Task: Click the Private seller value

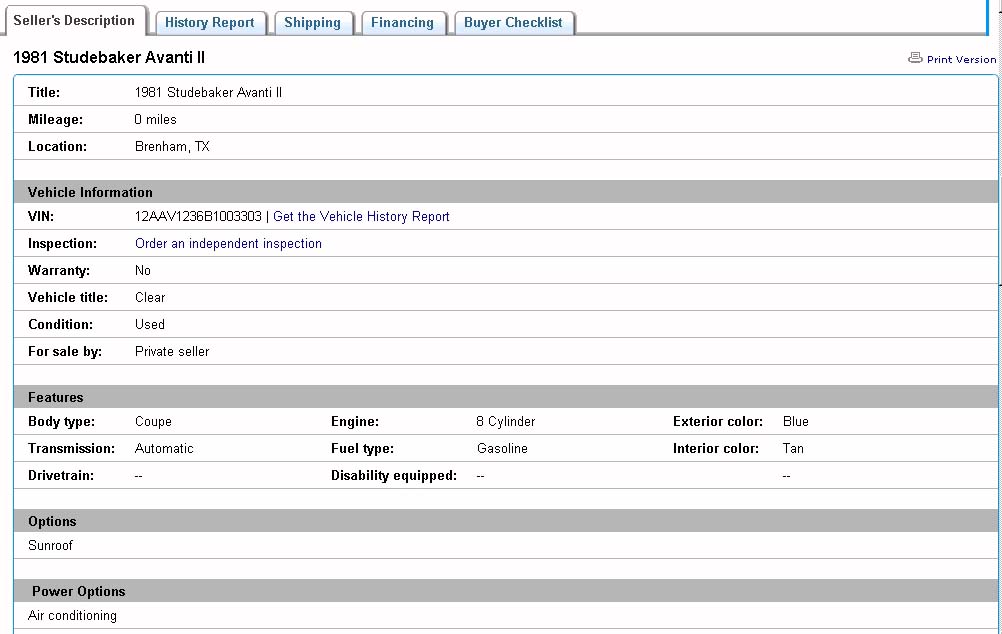Action: (x=172, y=352)
